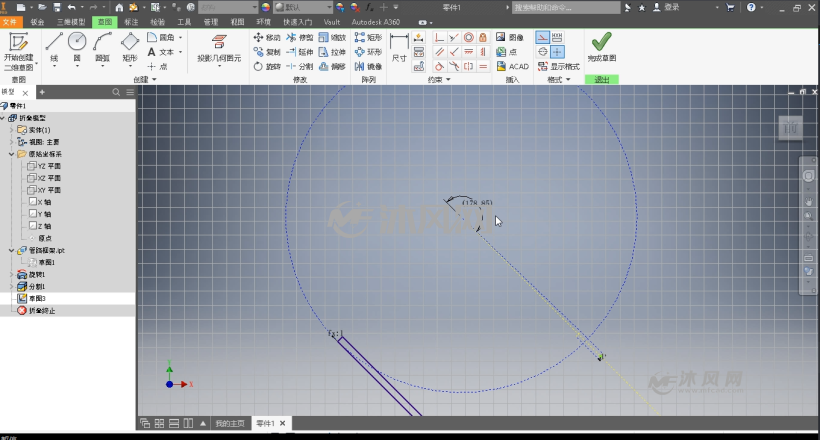Viewport: 820px width, 440px height.
Task: Switch to the Autodesk A360 ribbon tab
Action: tap(375, 22)
